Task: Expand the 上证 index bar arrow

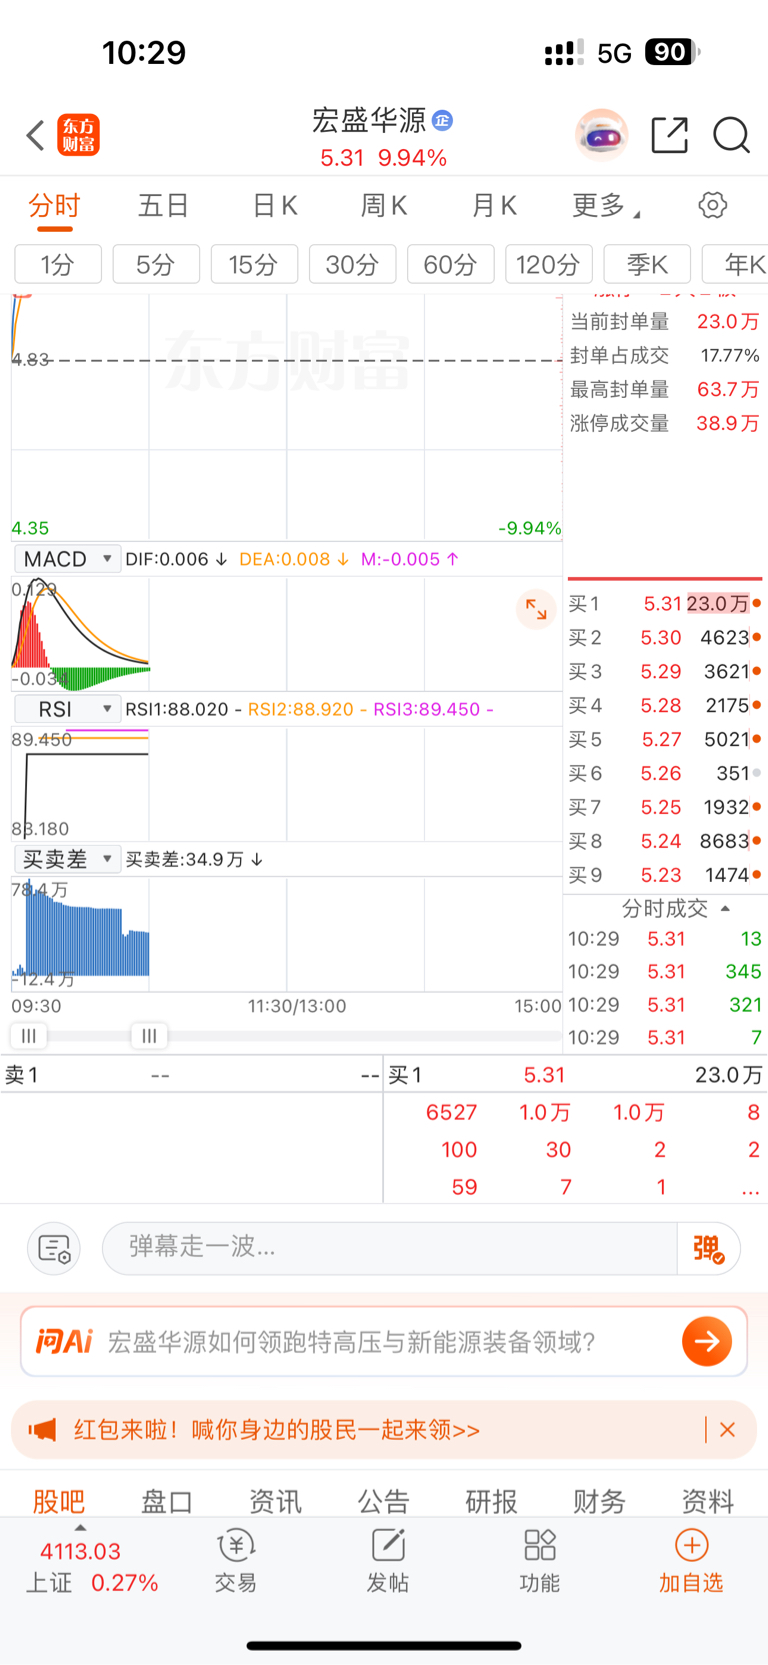Action: click(80, 1528)
